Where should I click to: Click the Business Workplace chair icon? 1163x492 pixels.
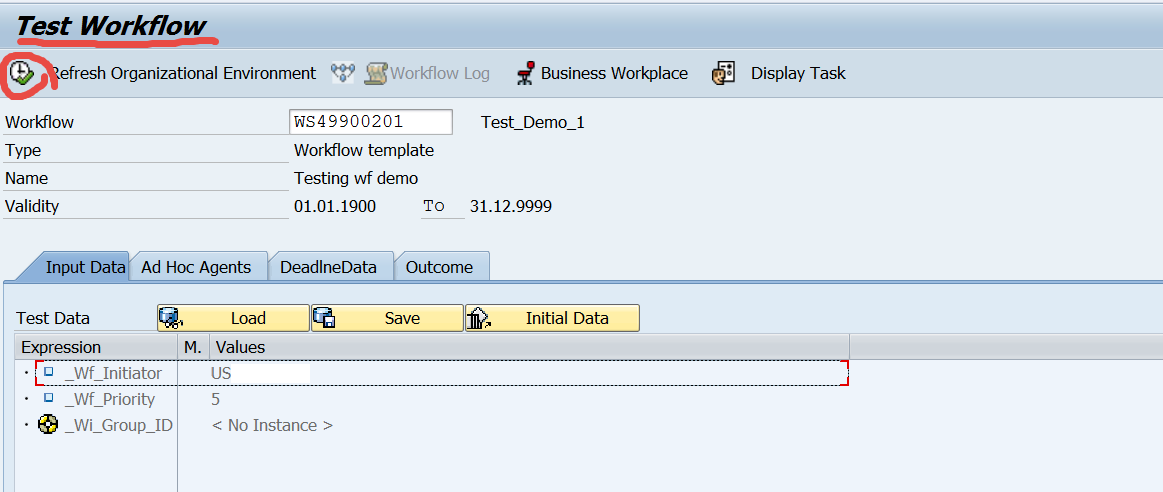(x=526, y=73)
